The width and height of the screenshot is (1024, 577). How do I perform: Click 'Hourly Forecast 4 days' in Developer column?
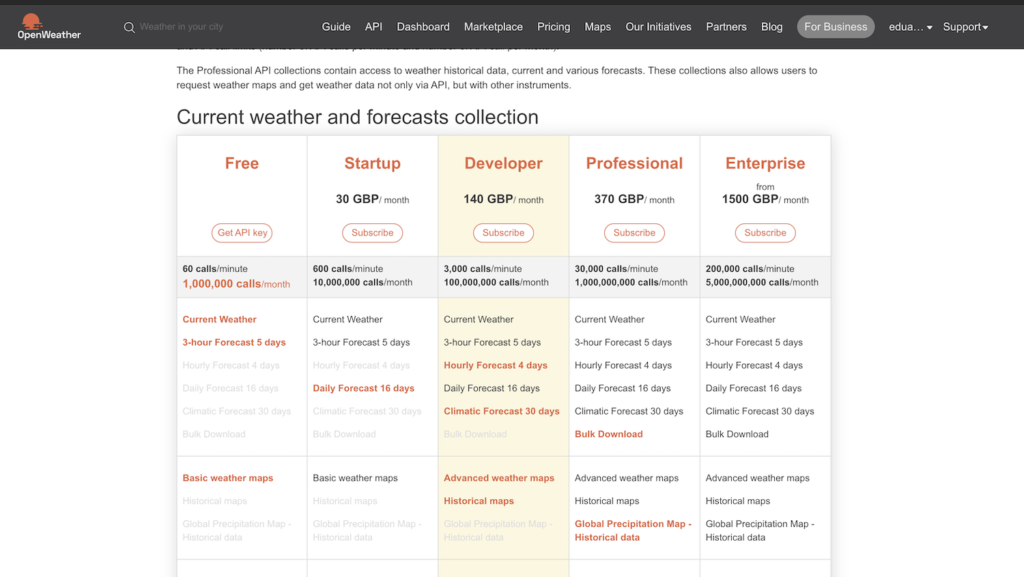pyautogui.click(x=496, y=365)
